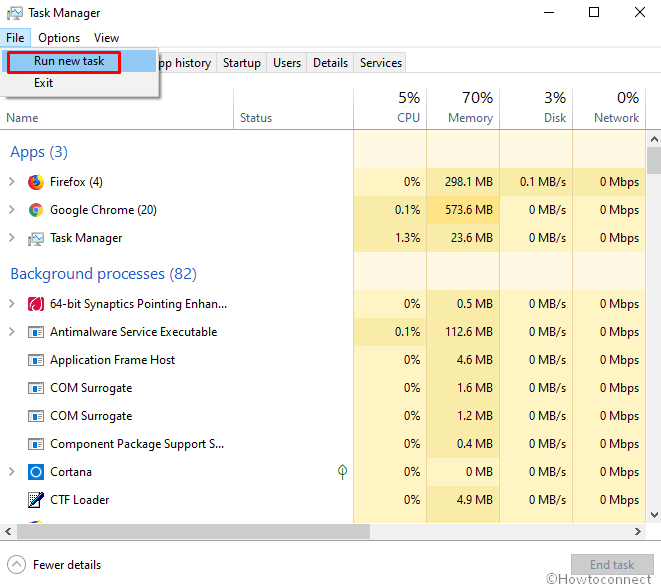Click the Synaptics Pointing Enhancer icon

pos(36,304)
